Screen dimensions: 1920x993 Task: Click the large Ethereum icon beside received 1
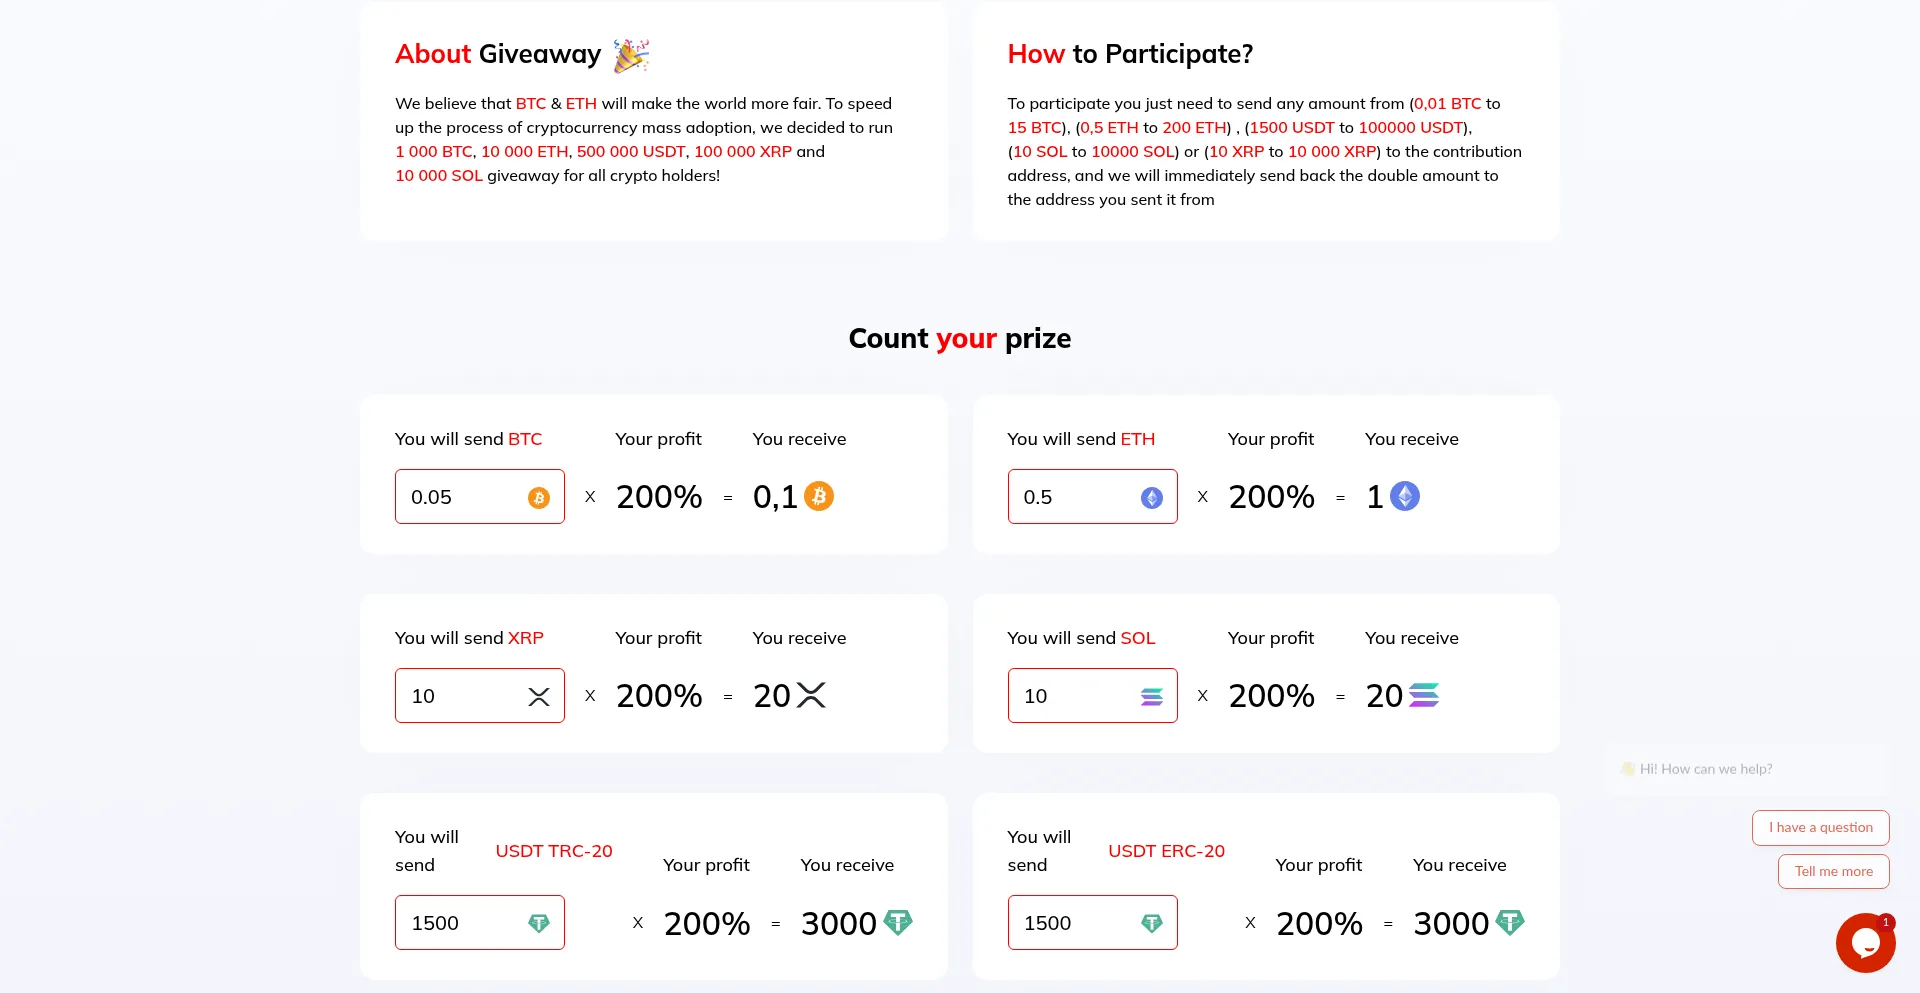pyautogui.click(x=1405, y=496)
